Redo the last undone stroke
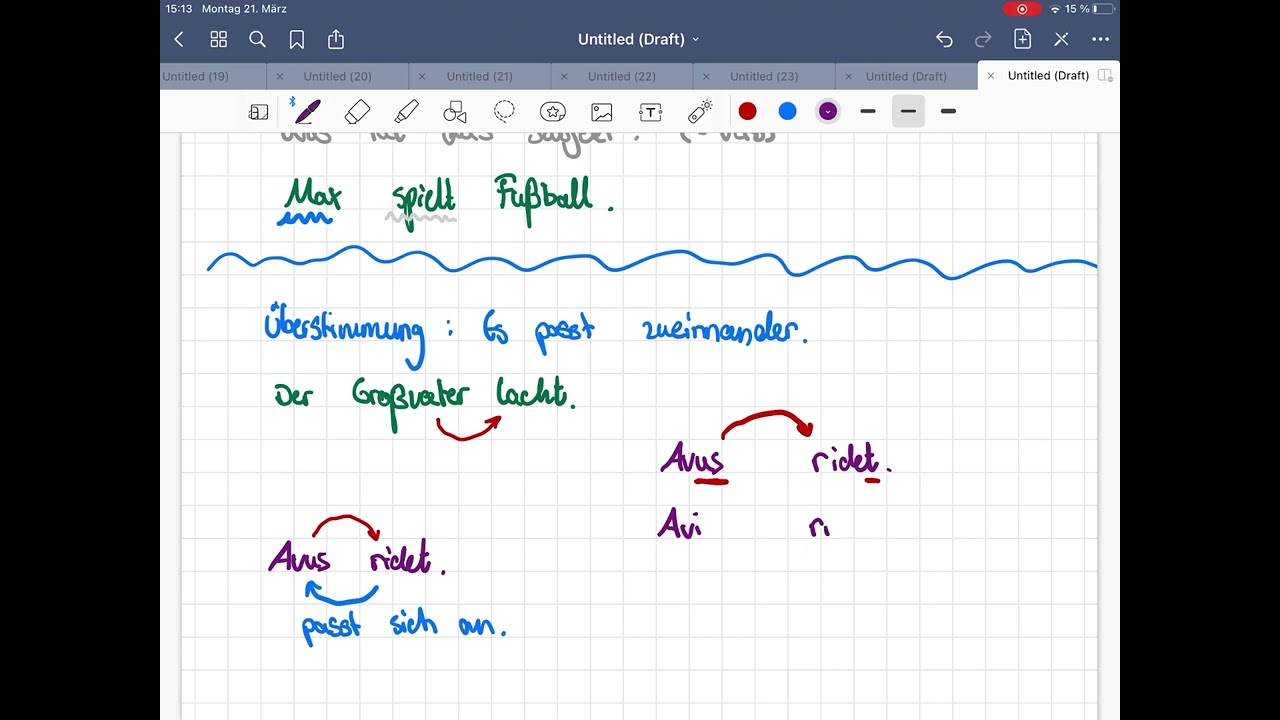The width and height of the screenshot is (1280, 720). pos(983,39)
